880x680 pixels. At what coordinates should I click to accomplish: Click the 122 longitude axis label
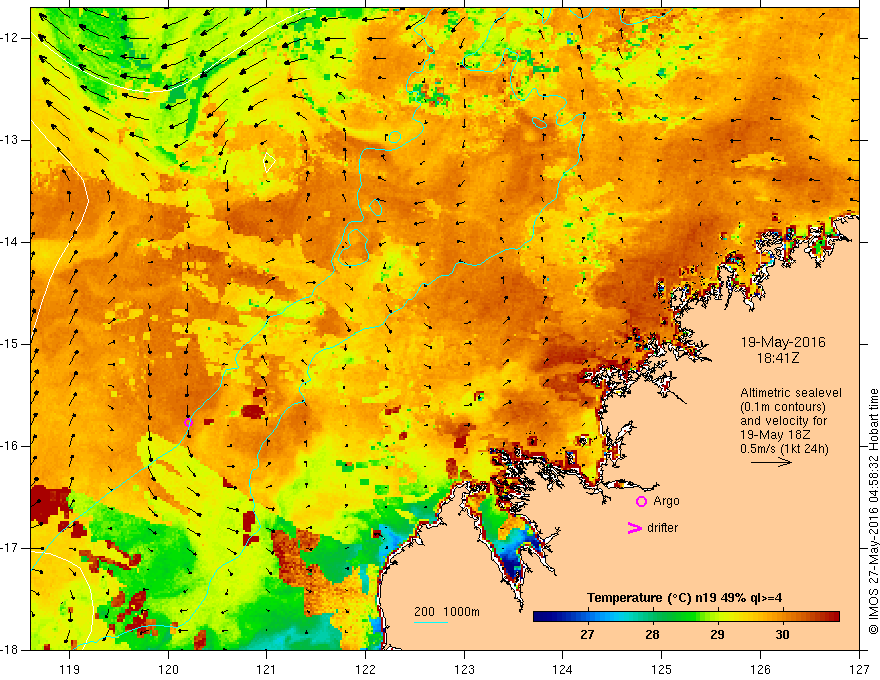click(365, 669)
